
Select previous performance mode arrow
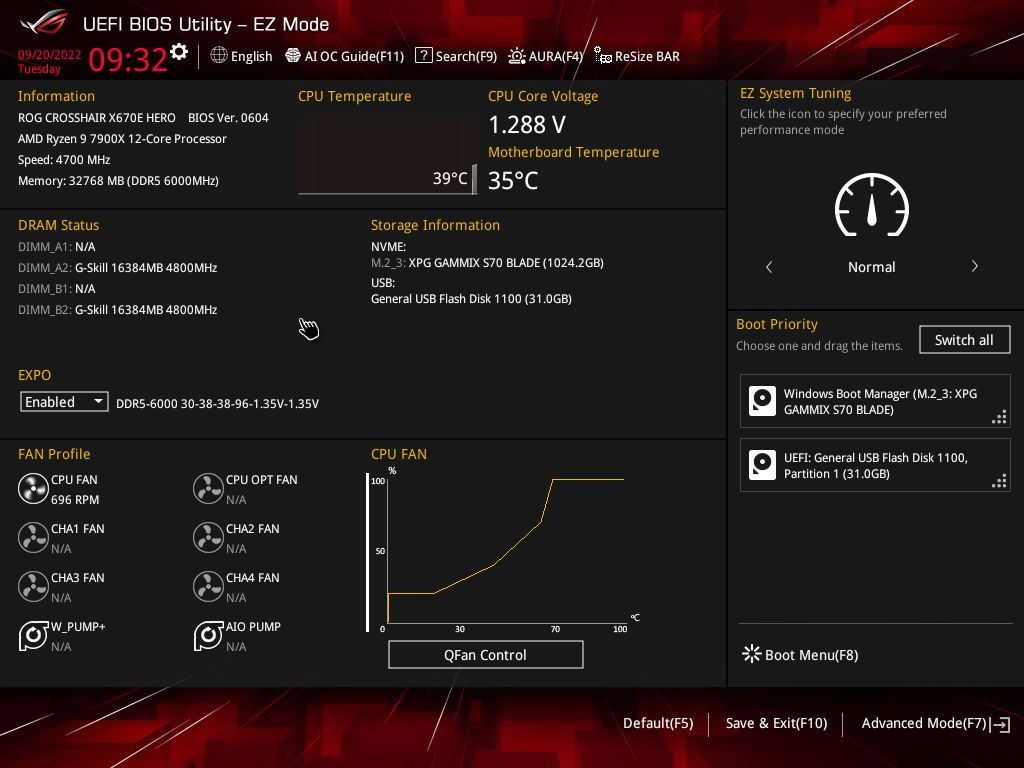(x=769, y=266)
